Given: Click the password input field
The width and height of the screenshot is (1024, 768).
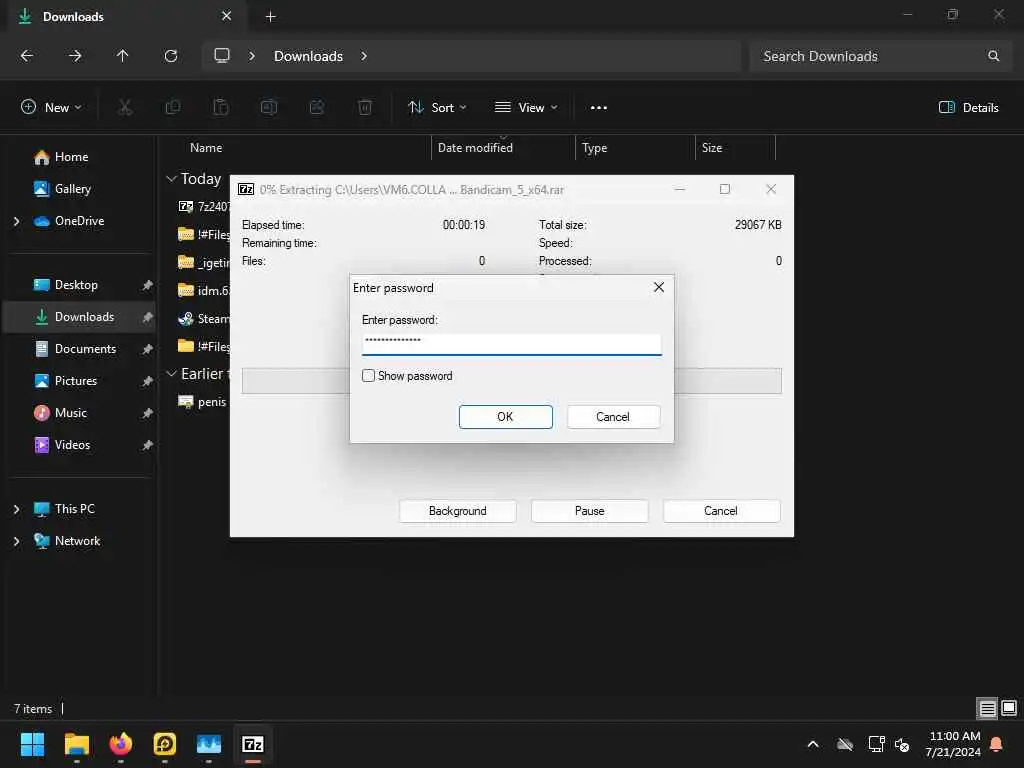Looking at the screenshot, I should tap(511, 342).
